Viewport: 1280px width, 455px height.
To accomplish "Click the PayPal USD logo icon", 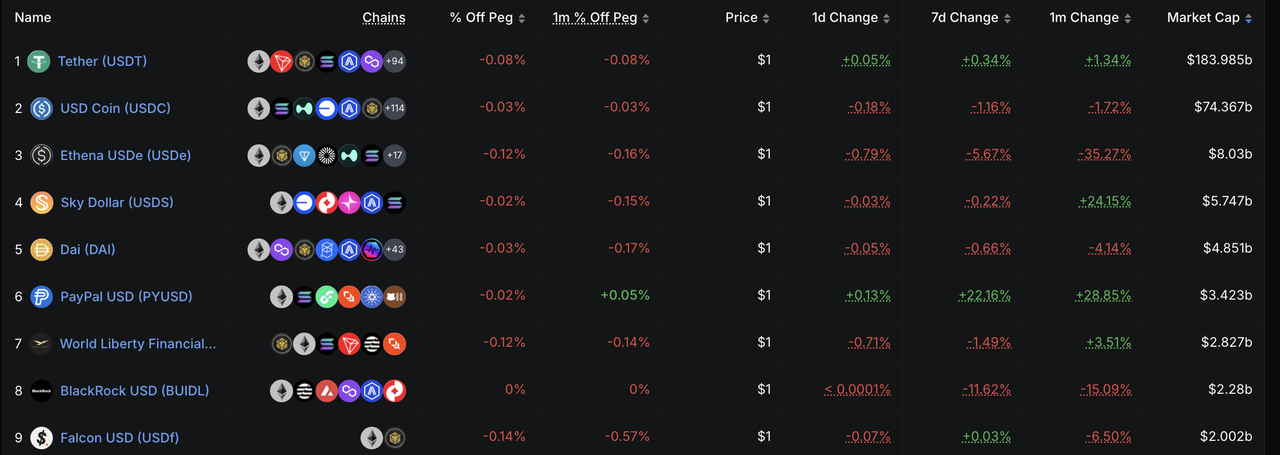I will (41, 296).
